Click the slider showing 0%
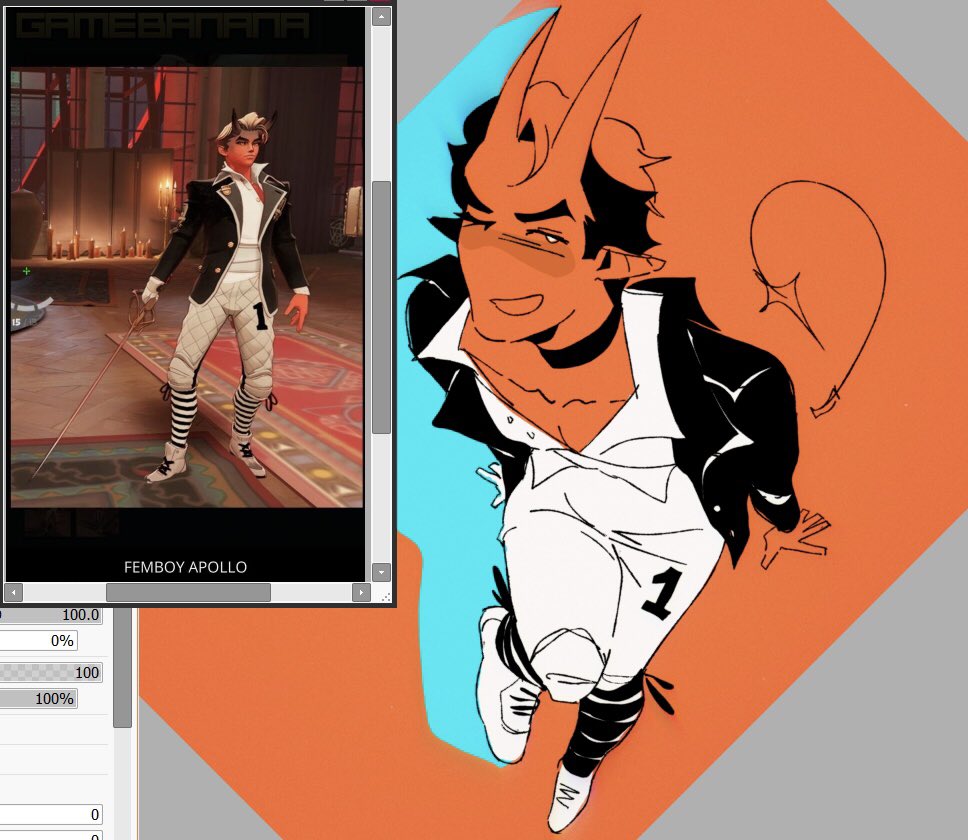This screenshot has height=840, width=968. [x=38, y=641]
